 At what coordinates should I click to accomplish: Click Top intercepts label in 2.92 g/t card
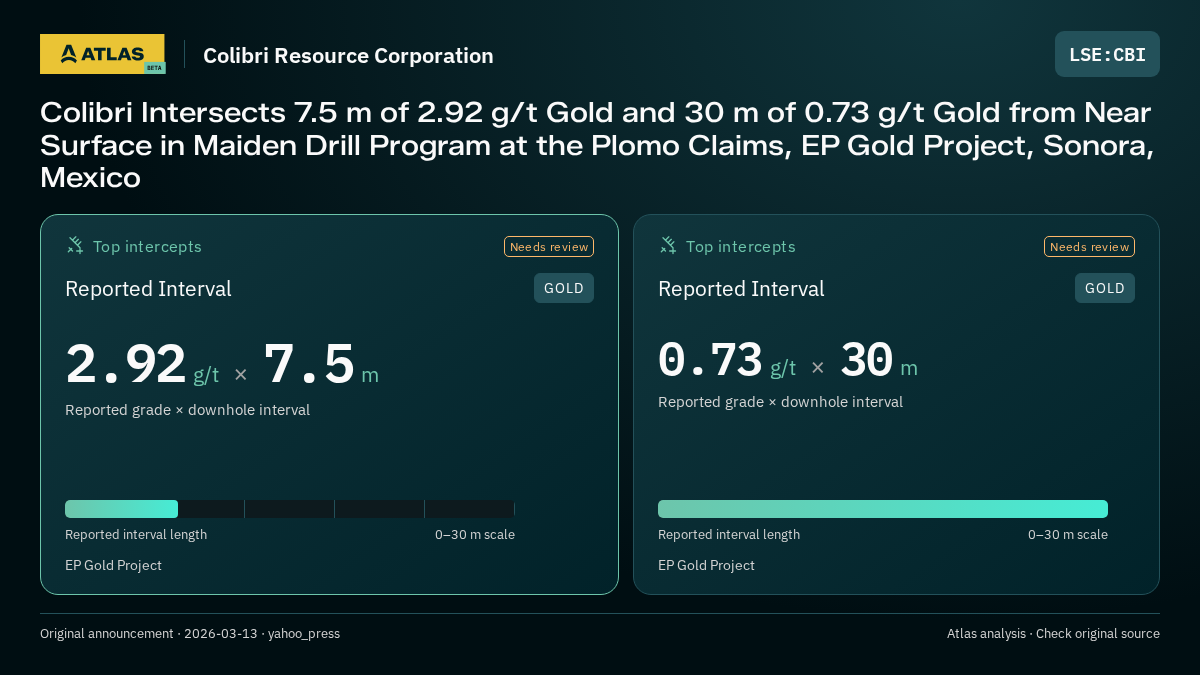coord(147,247)
